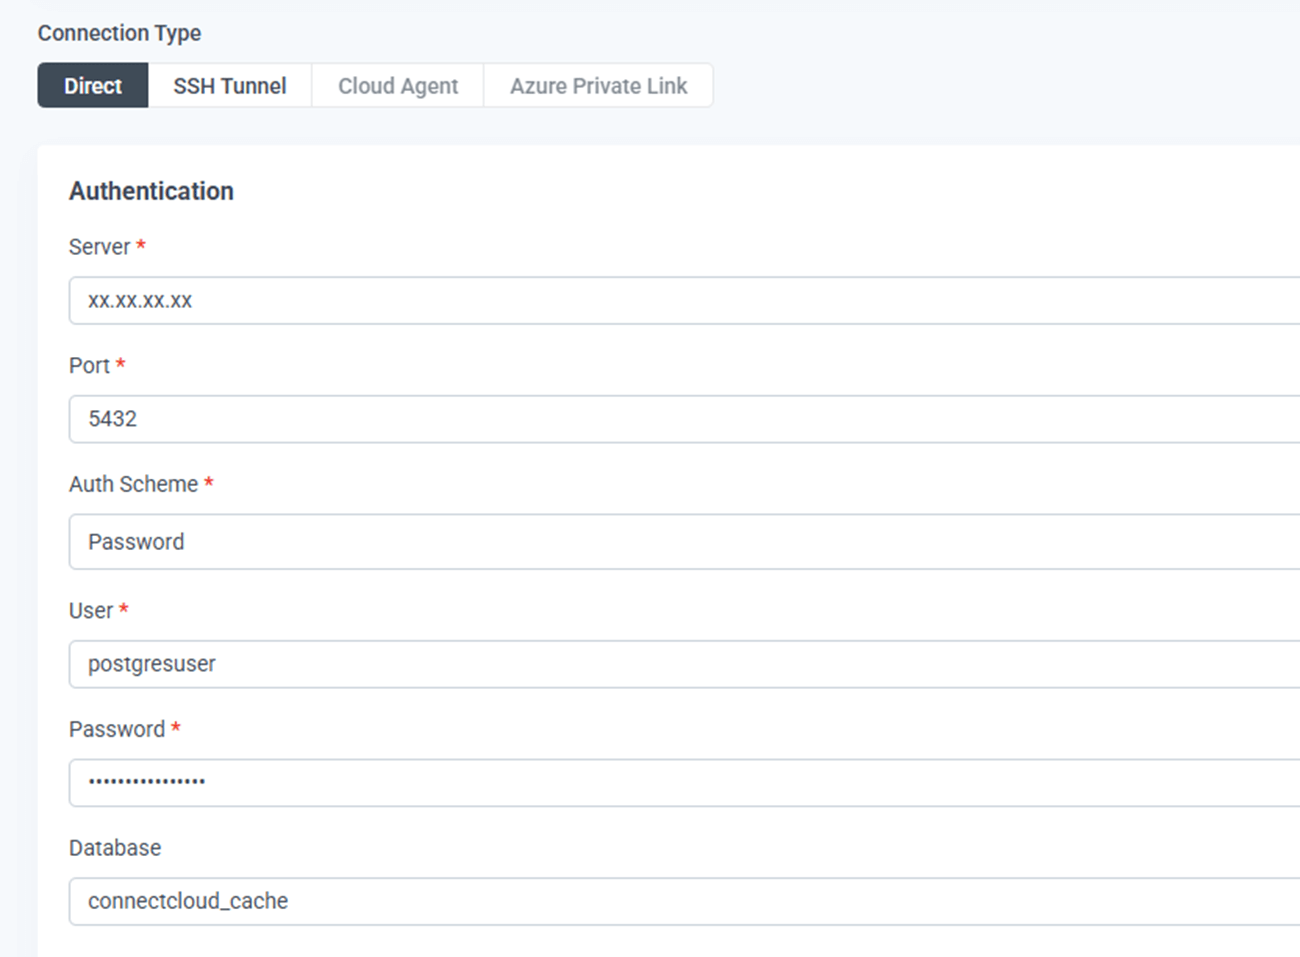
Task: Click the Database field label text
Action: coord(115,848)
